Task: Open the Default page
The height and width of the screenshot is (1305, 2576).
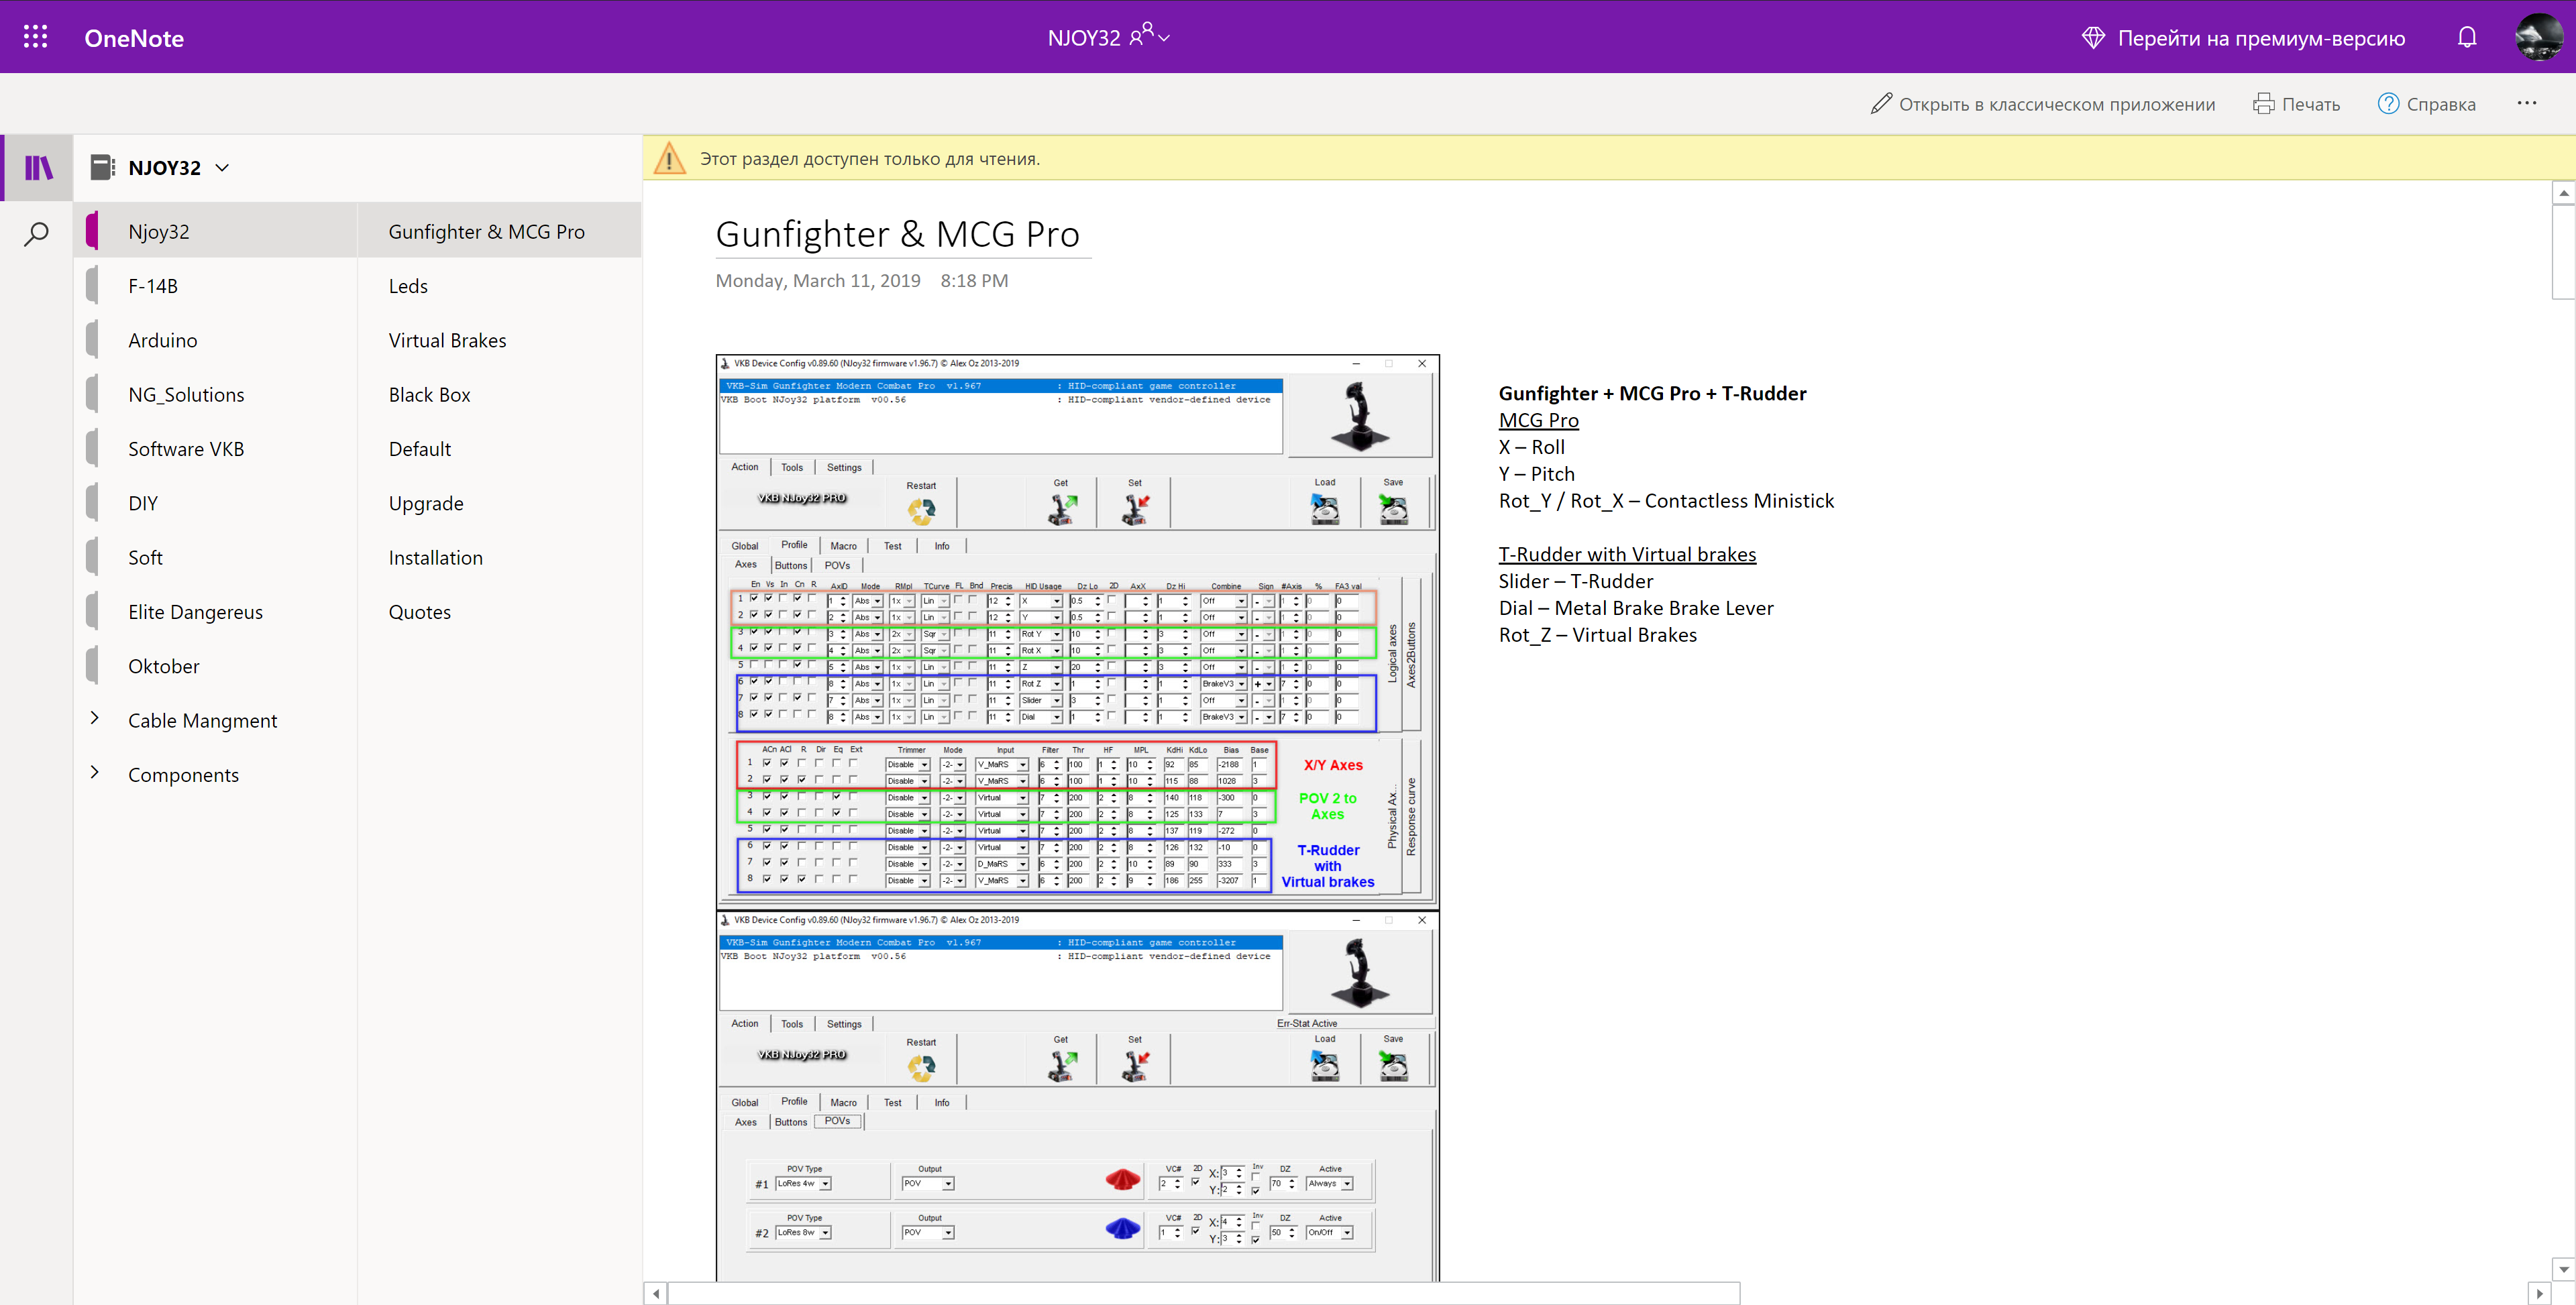Action: click(x=499, y=448)
